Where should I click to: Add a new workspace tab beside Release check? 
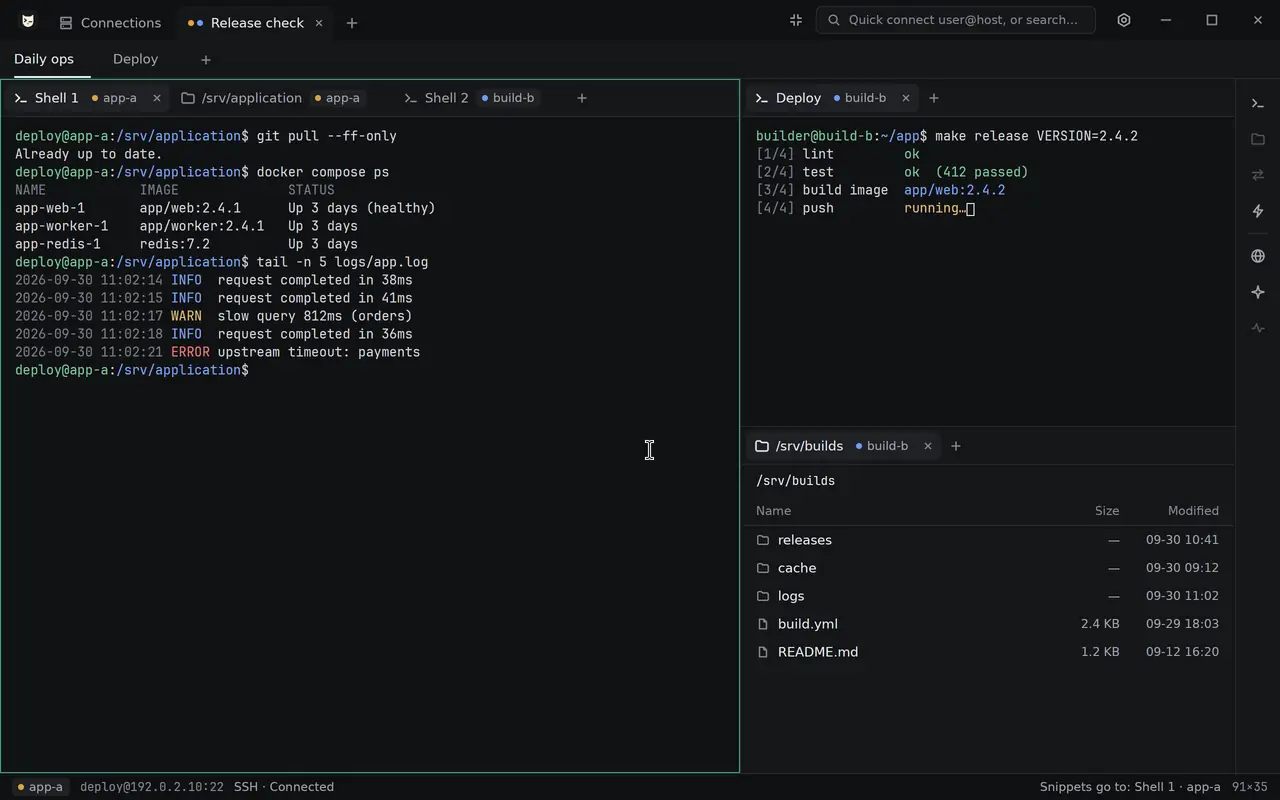click(x=352, y=23)
